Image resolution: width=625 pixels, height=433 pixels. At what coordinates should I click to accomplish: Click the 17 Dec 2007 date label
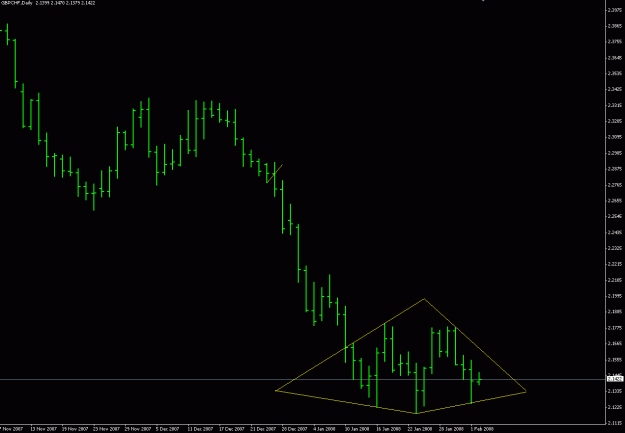click(232, 429)
